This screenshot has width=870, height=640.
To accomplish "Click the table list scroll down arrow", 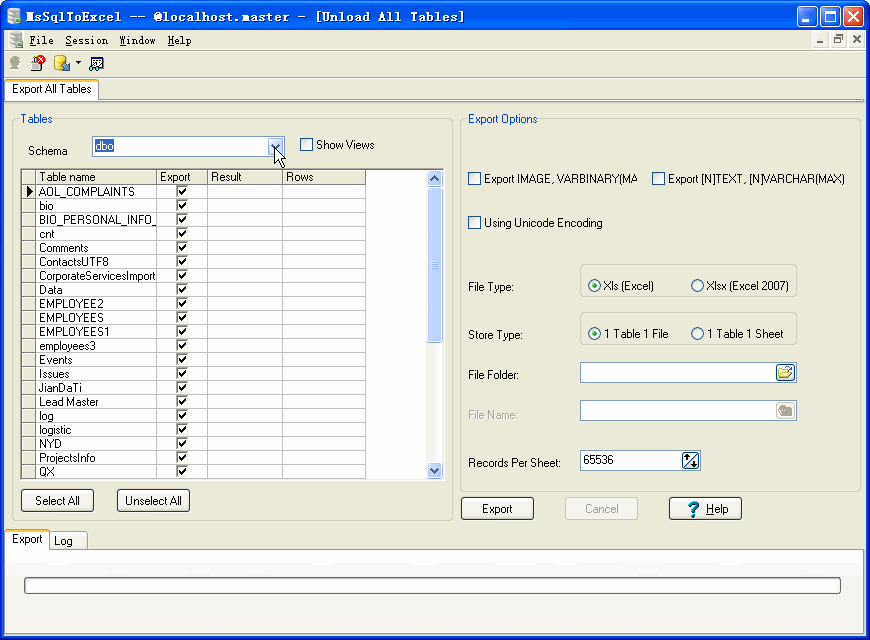I will click(x=434, y=471).
